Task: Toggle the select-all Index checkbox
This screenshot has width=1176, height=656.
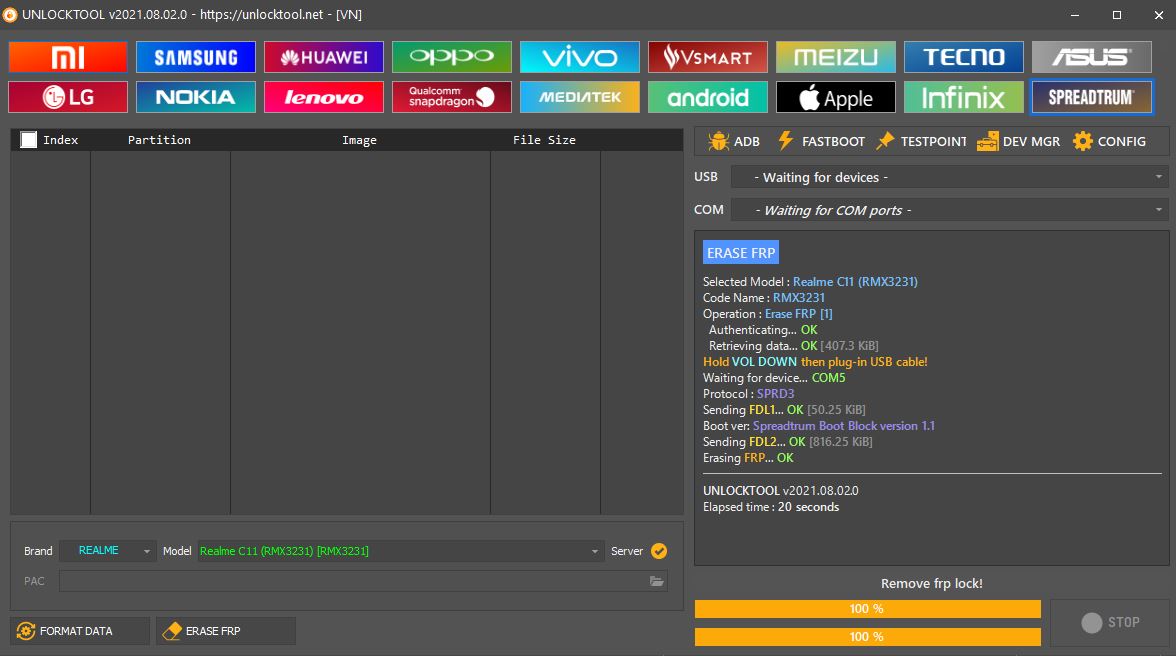Action: 28,139
